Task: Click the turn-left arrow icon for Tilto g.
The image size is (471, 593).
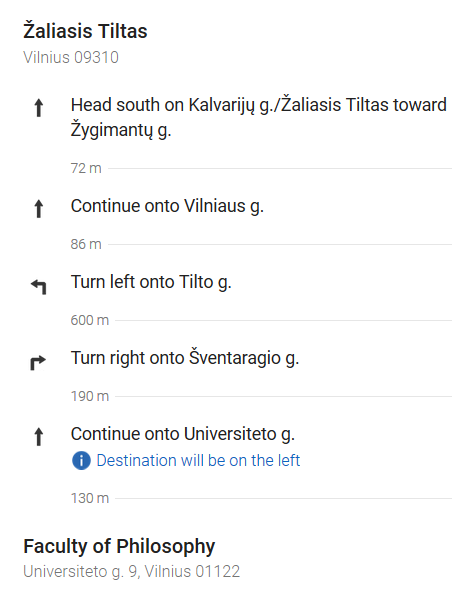Action: pyautogui.click(x=39, y=287)
